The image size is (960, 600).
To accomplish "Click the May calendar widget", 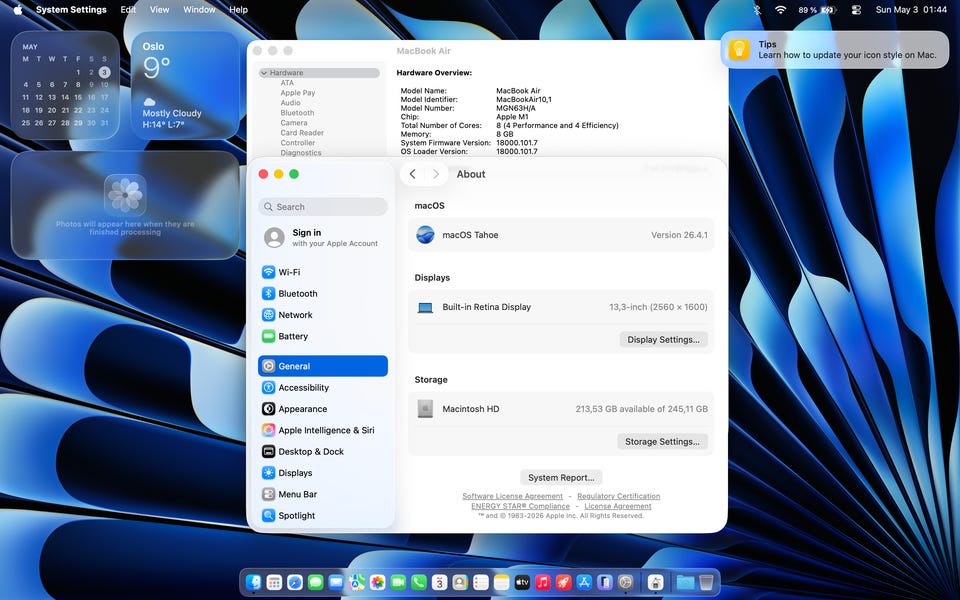I will coord(65,86).
